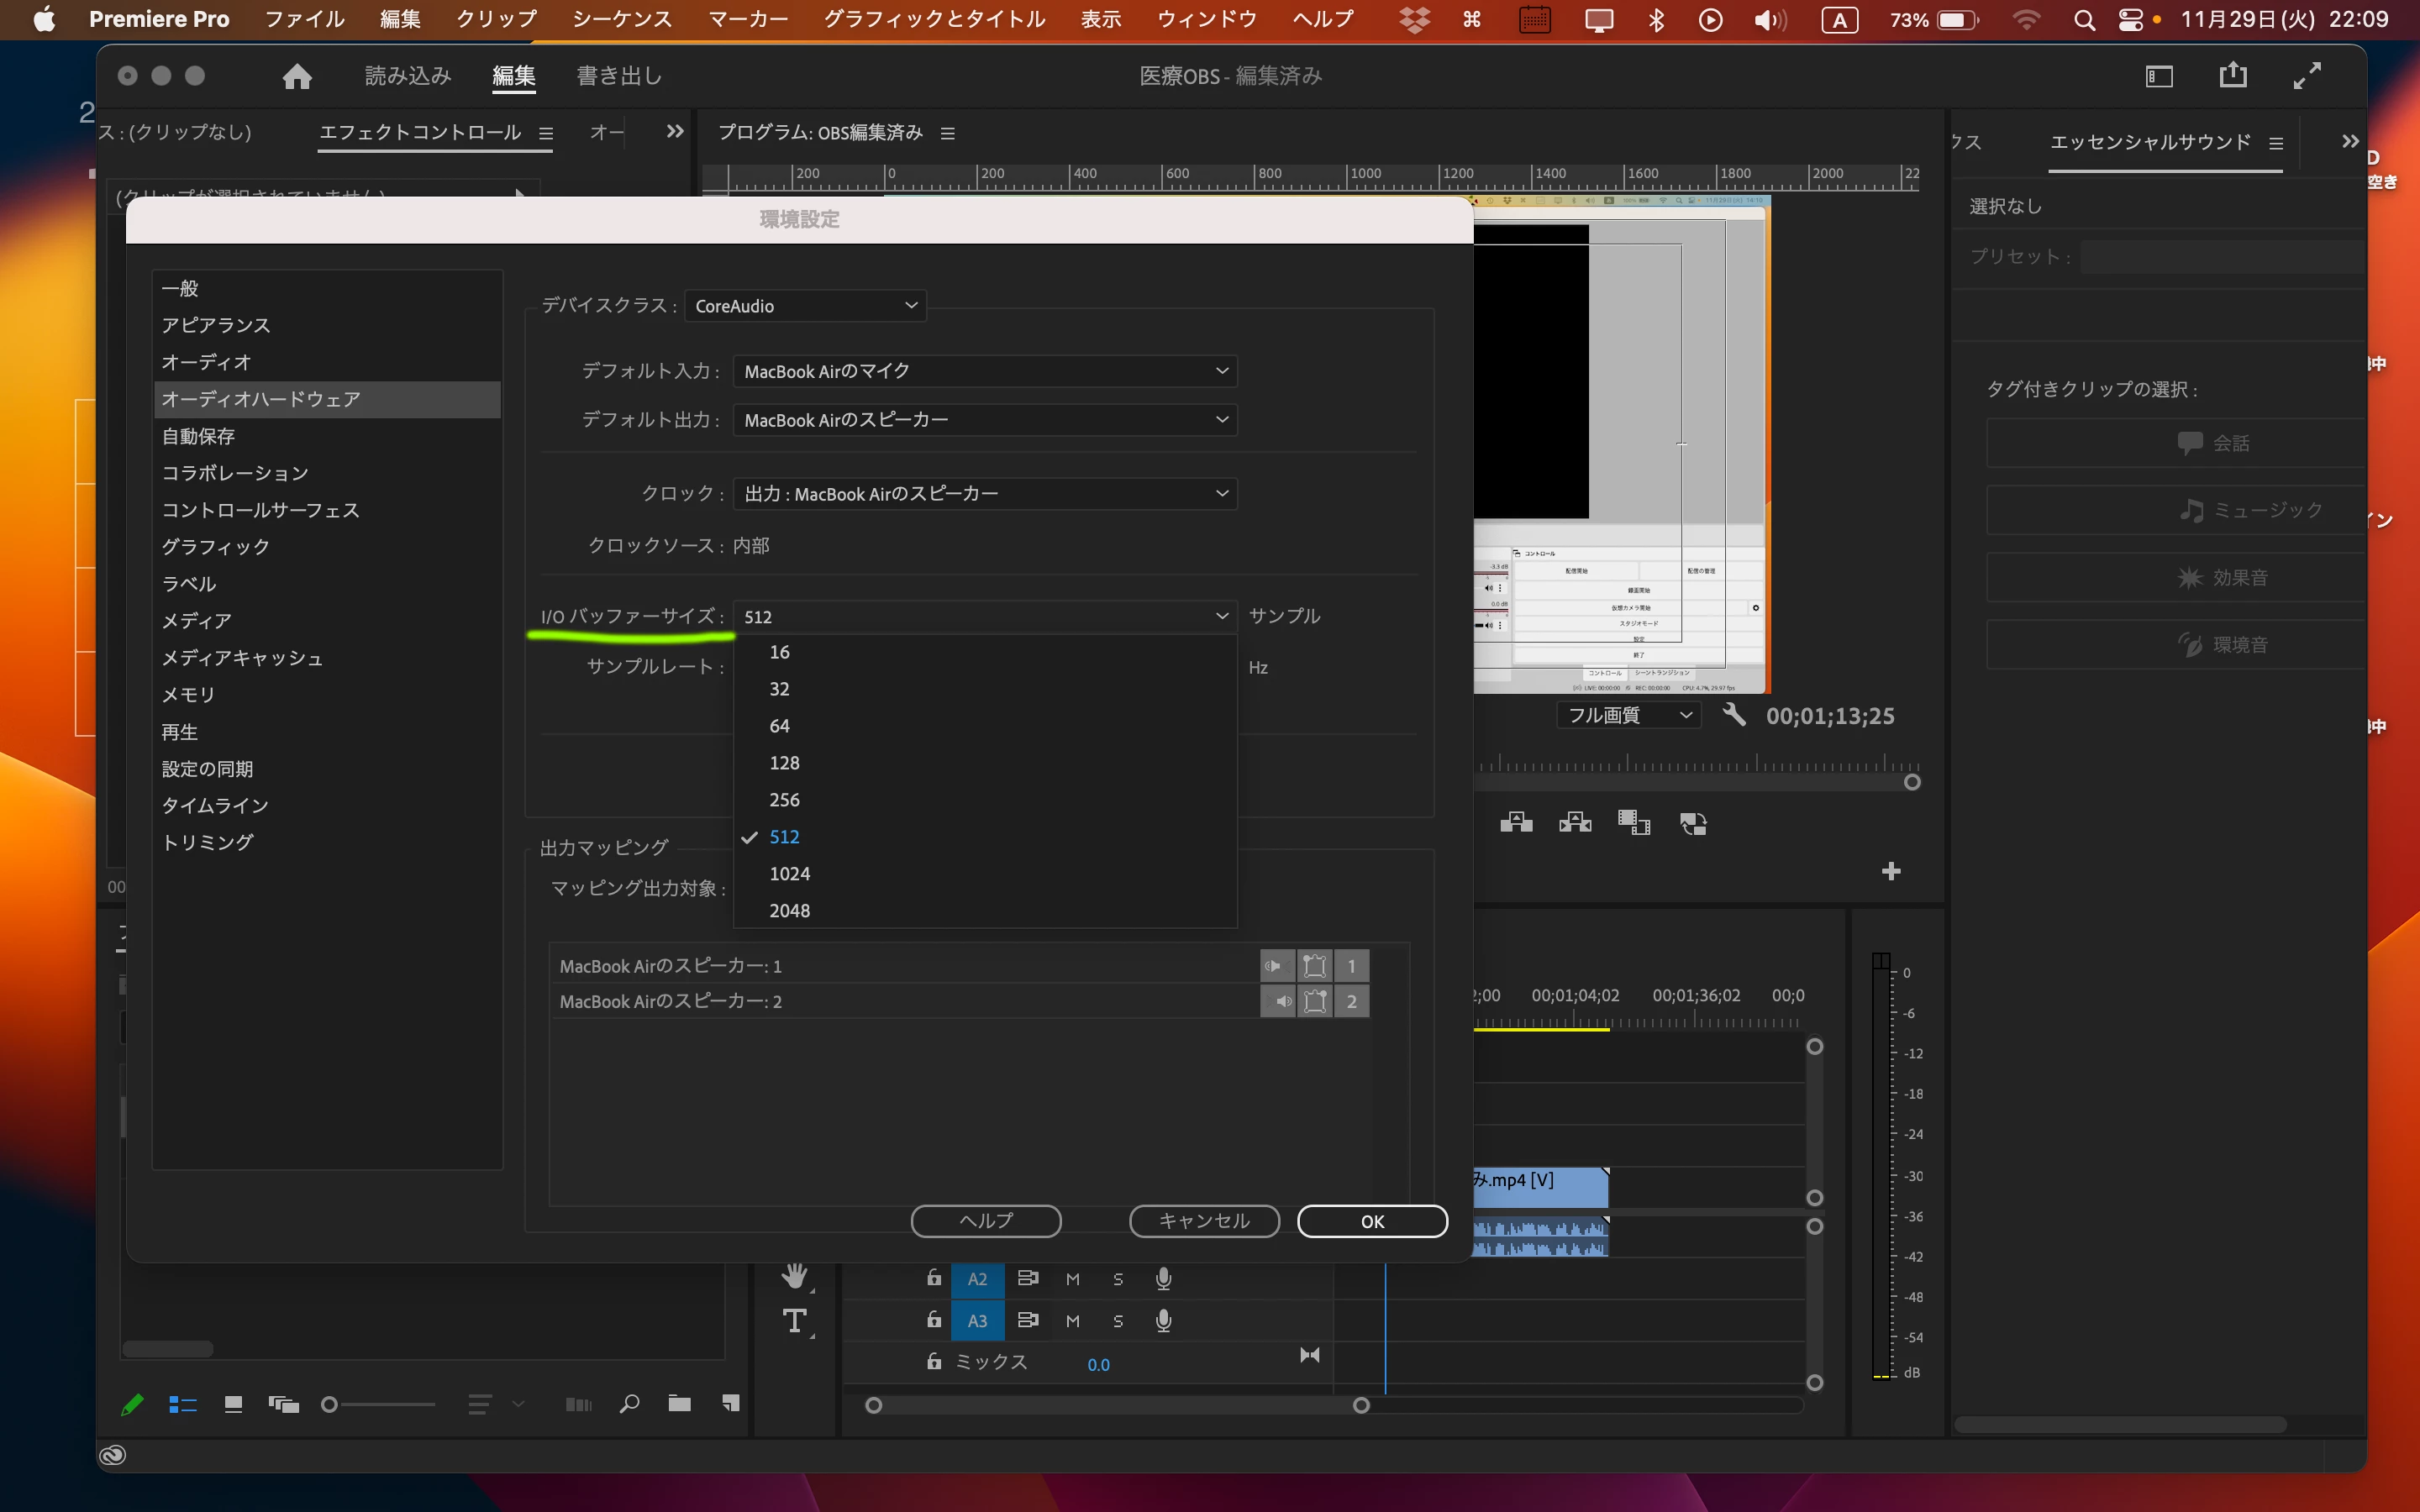The width and height of the screenshot is (2420, 1512).
Task: Open project panel search icon
Action: [x=629, y=1404]
